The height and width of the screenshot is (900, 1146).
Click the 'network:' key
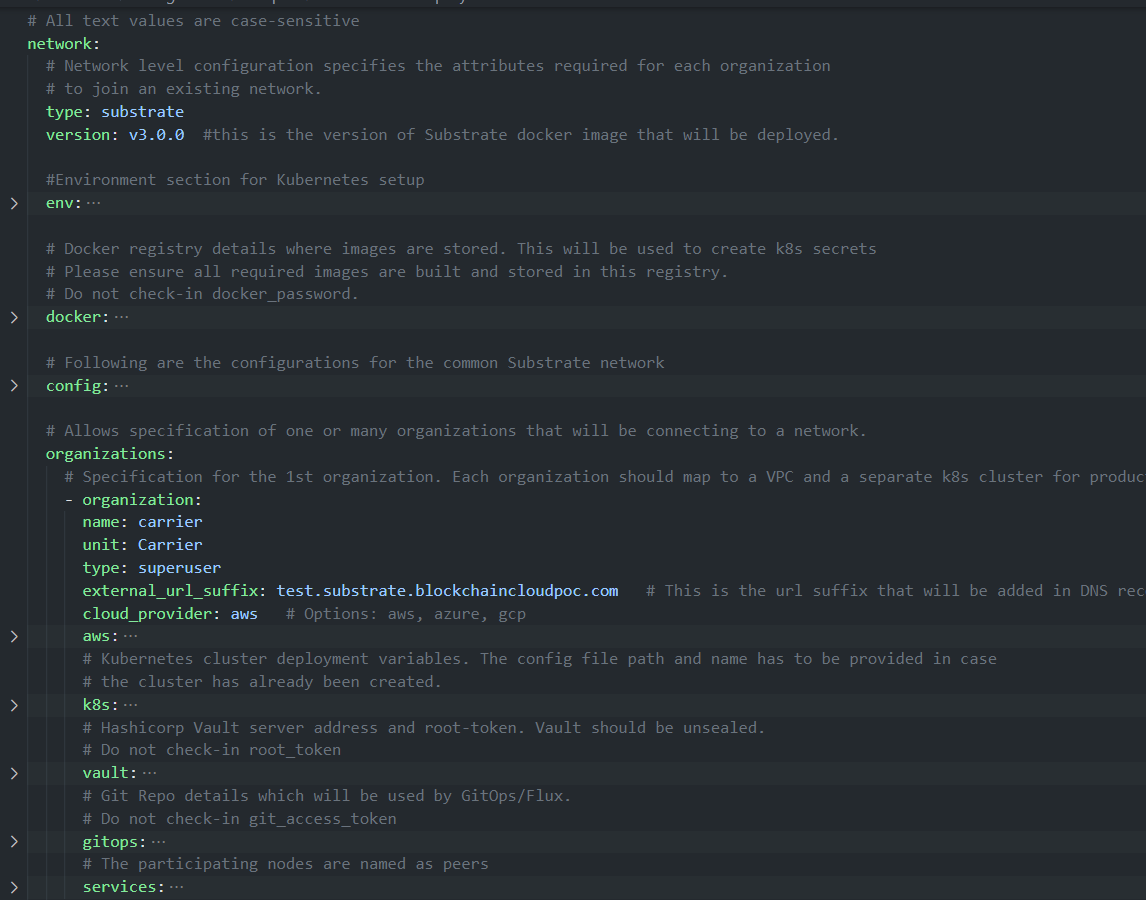click(64, 44)
